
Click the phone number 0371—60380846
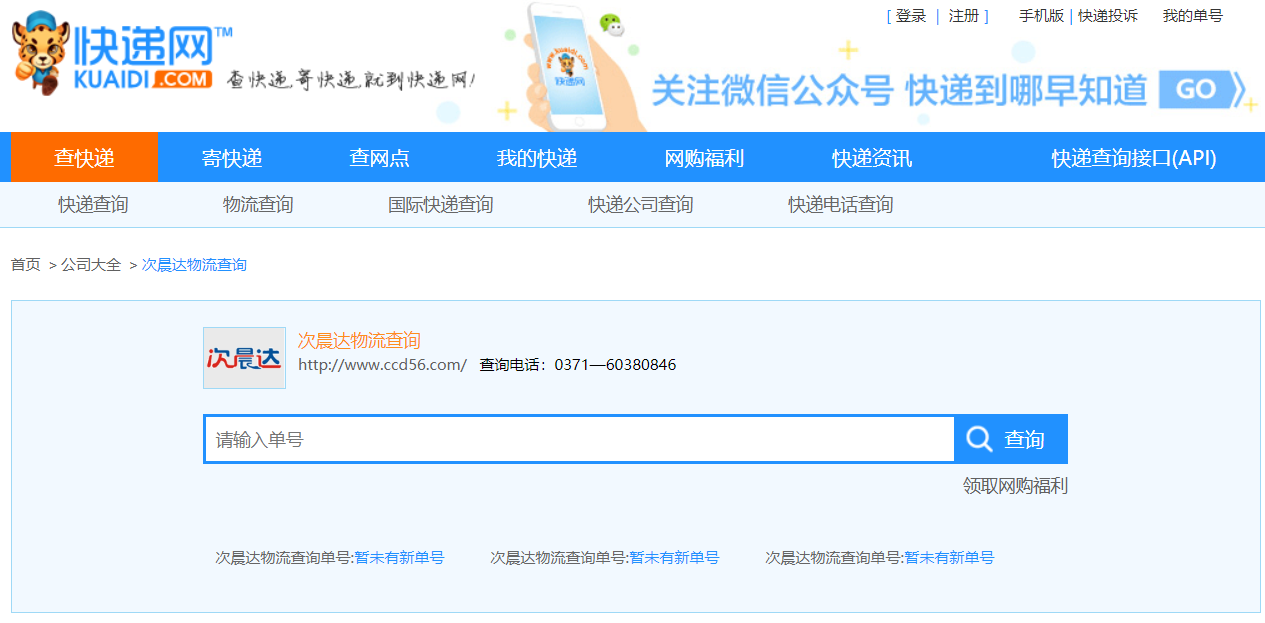[x=615, y=365]
